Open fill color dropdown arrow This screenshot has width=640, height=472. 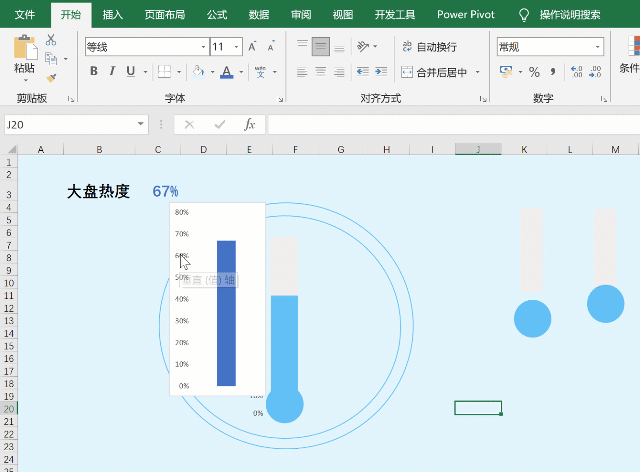[x=212, y=72]
